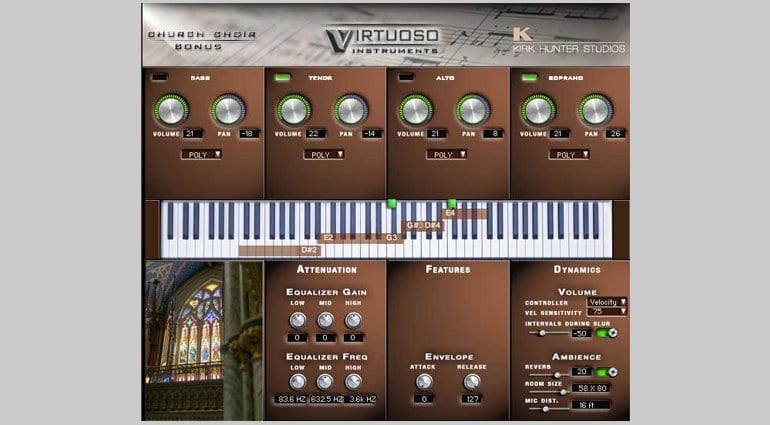Click the Equalizer Freq Mid knob
The height and width of the screenshot is (425, 770).
point(325,382)
